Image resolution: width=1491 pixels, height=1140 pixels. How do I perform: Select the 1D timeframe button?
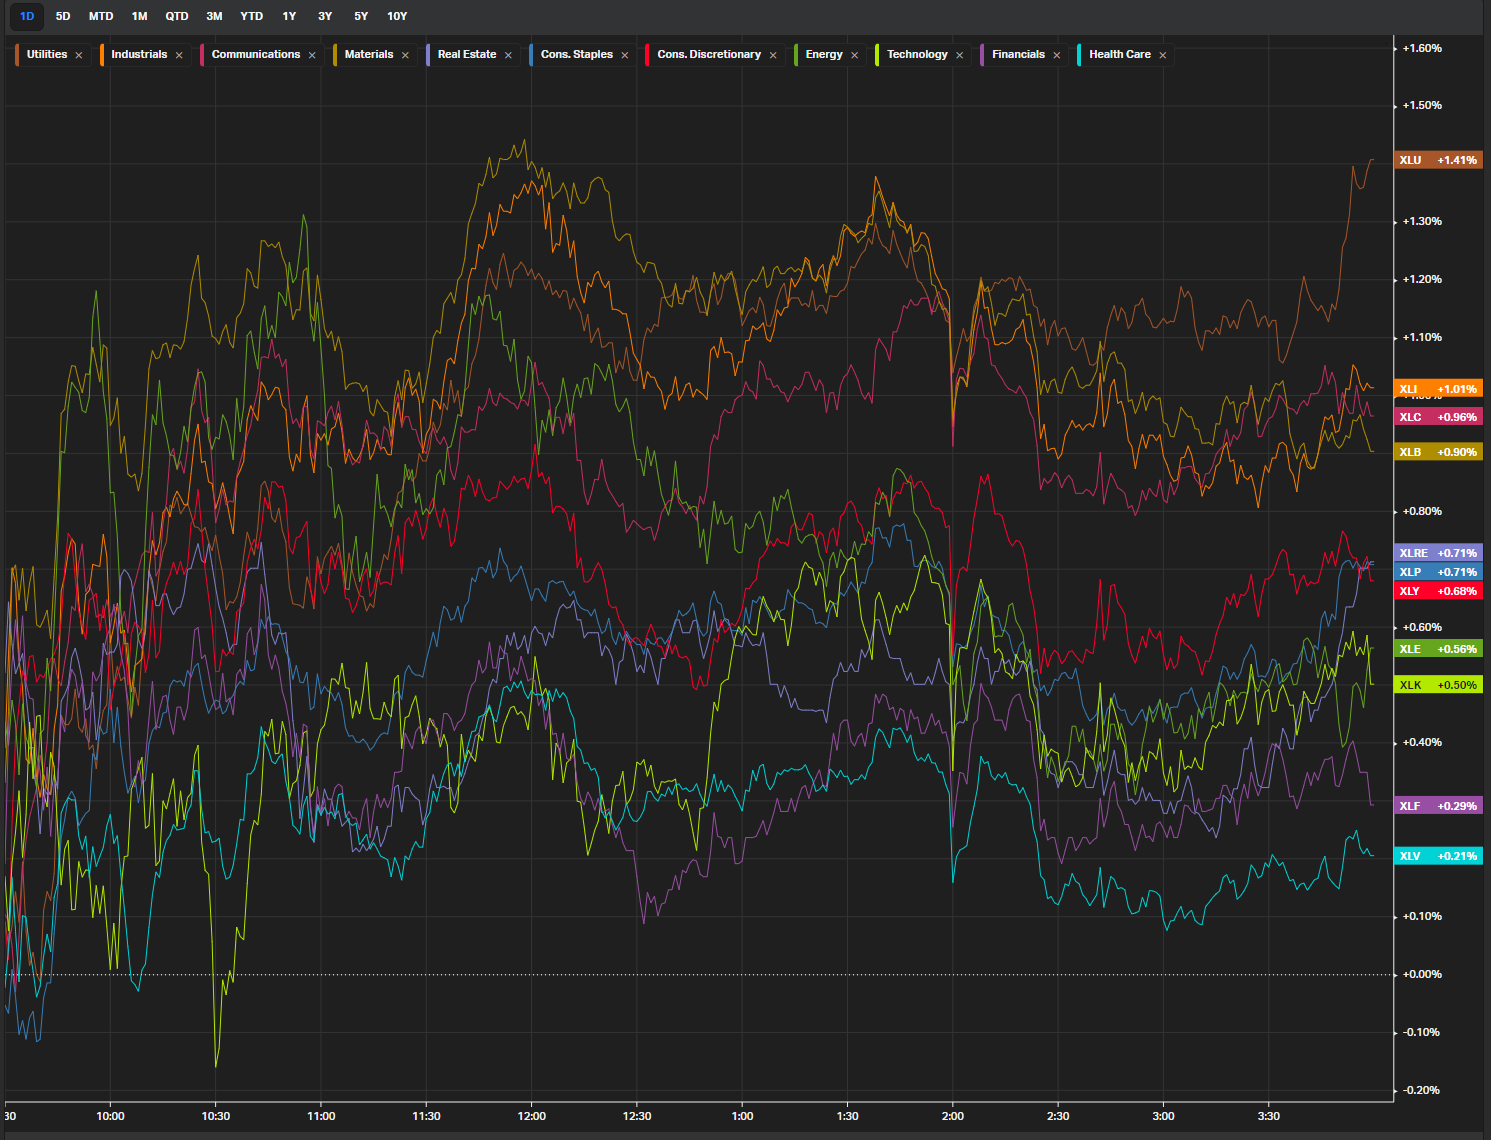27,16
